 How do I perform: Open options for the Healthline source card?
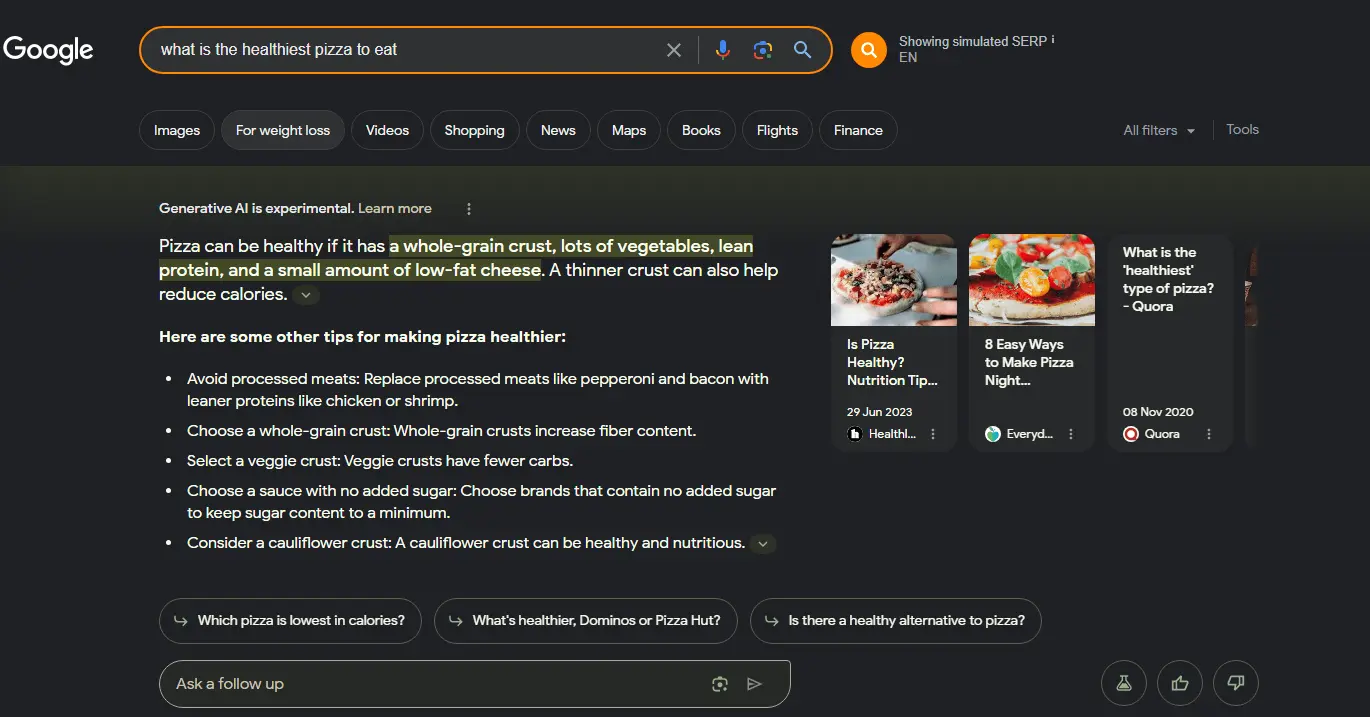933,434
